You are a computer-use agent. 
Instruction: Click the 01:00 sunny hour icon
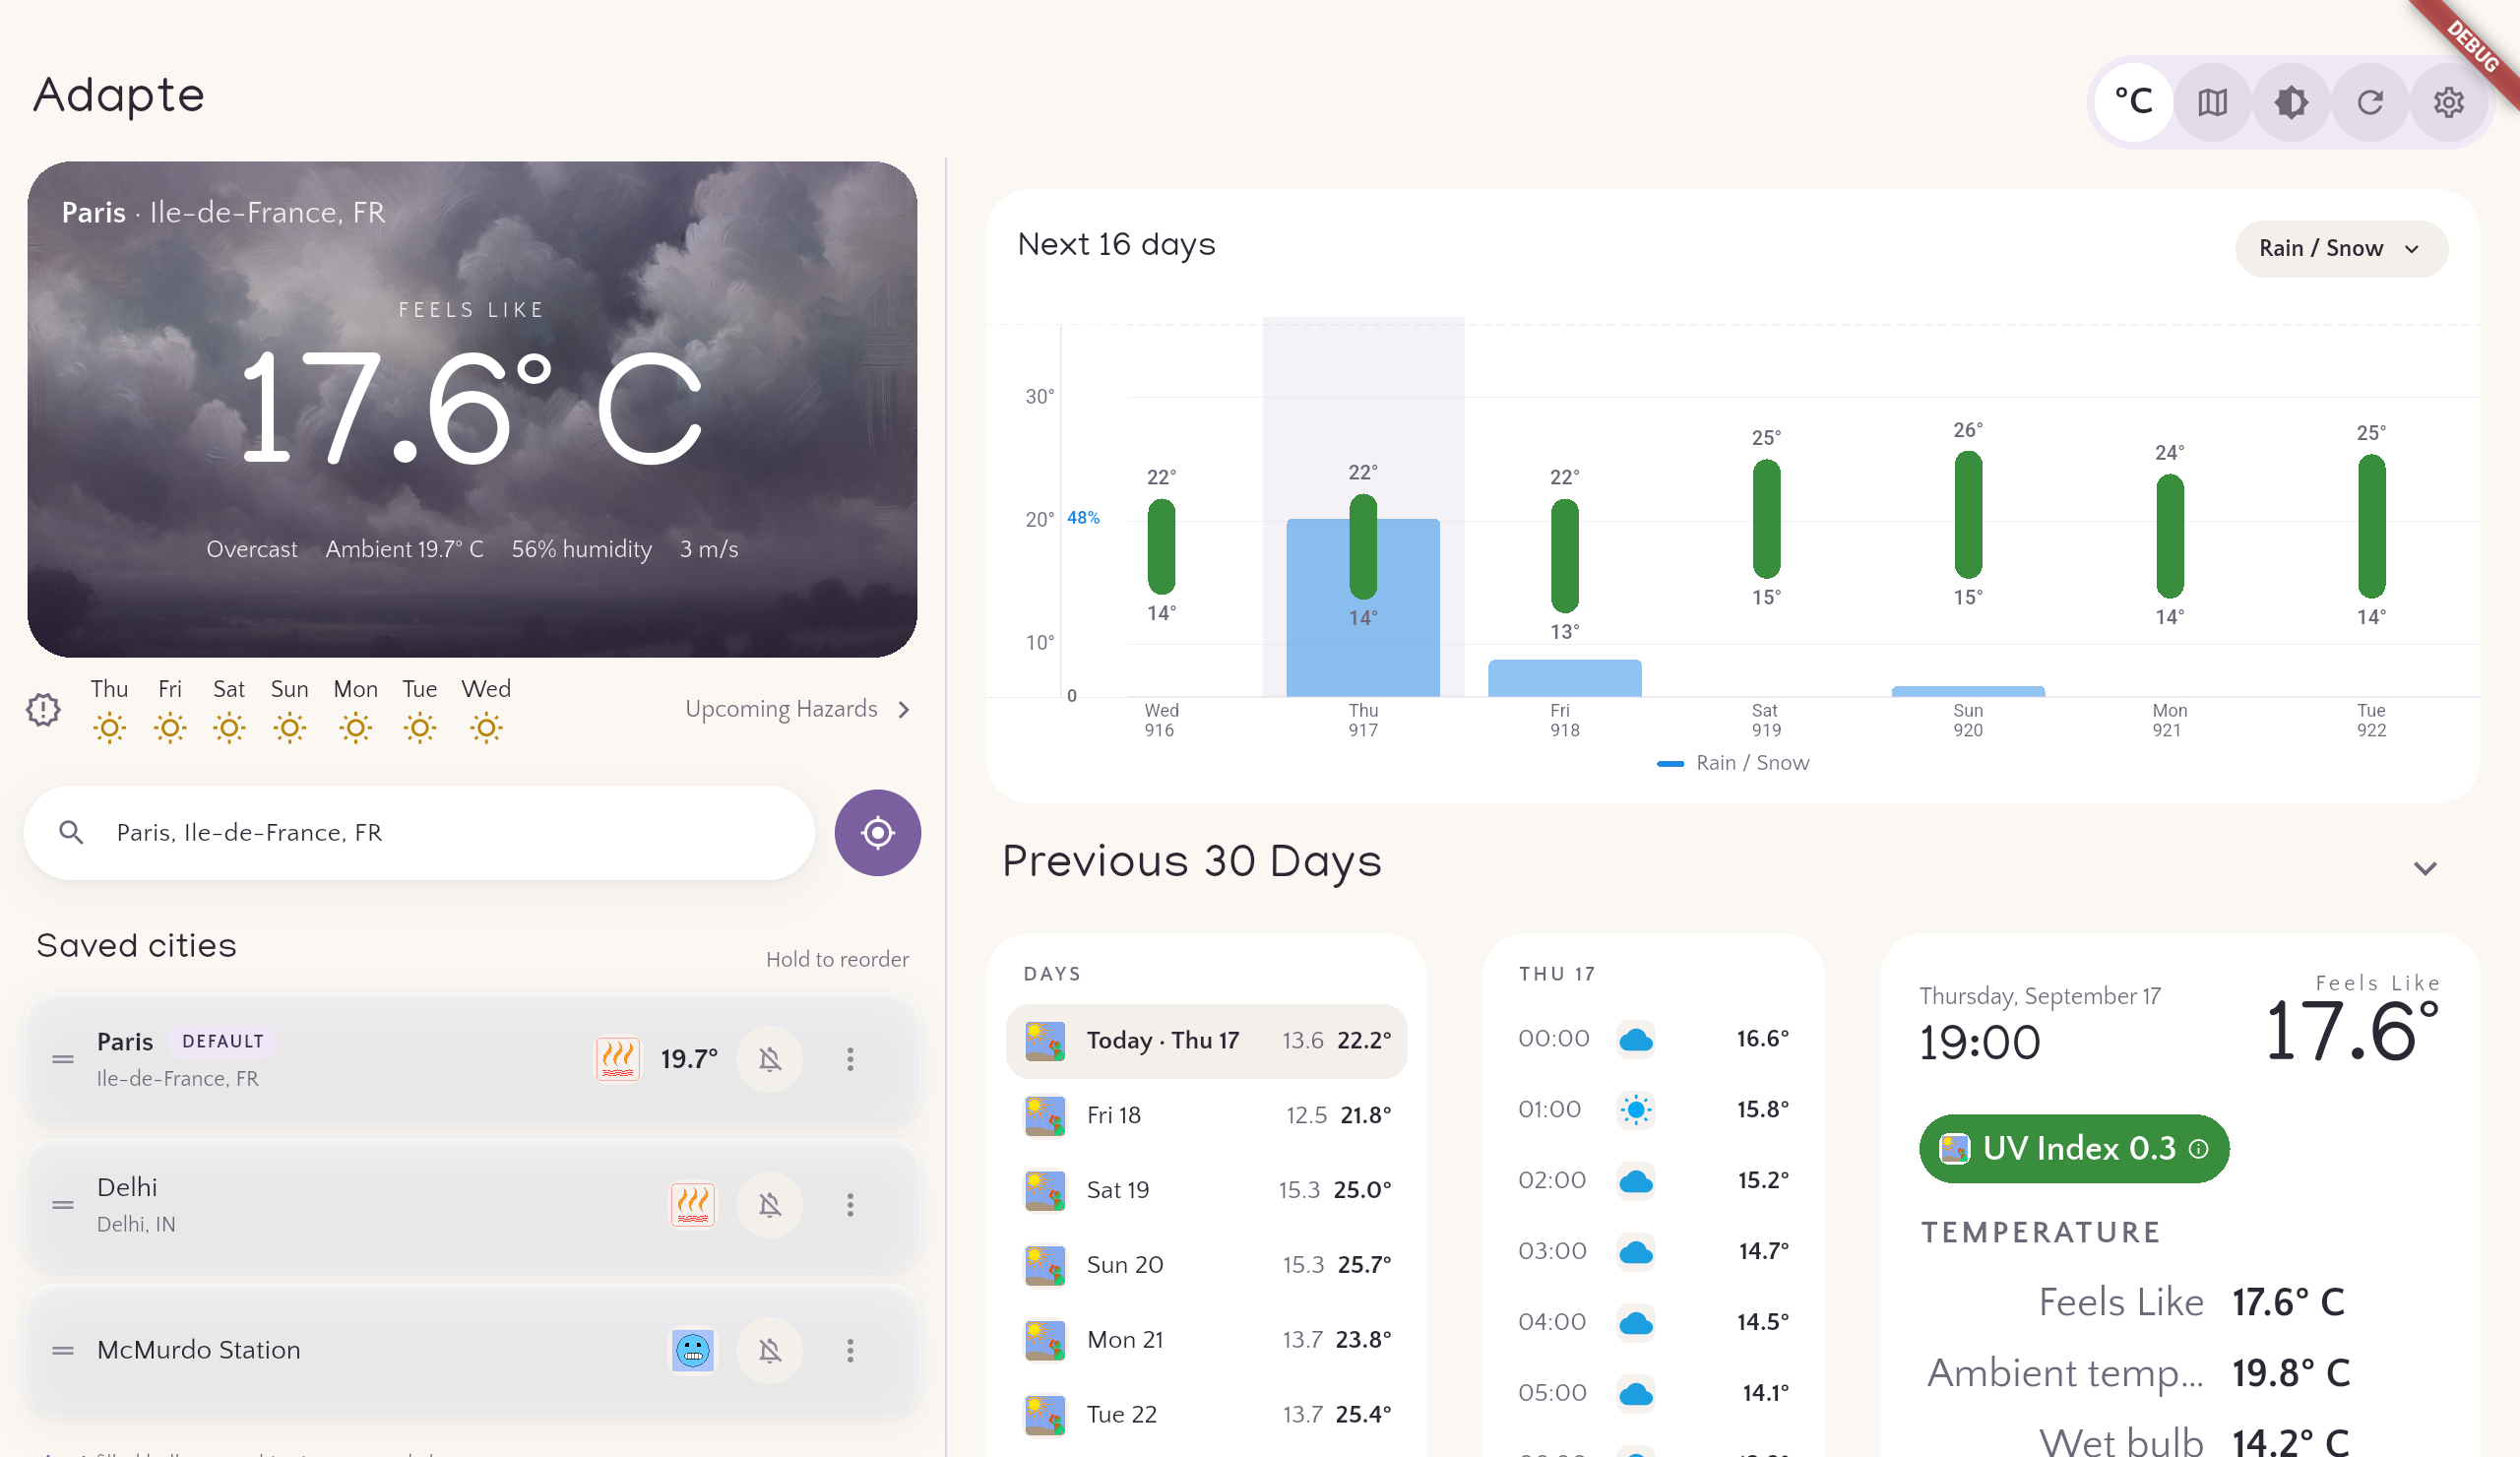(x=1635, y=1110)
